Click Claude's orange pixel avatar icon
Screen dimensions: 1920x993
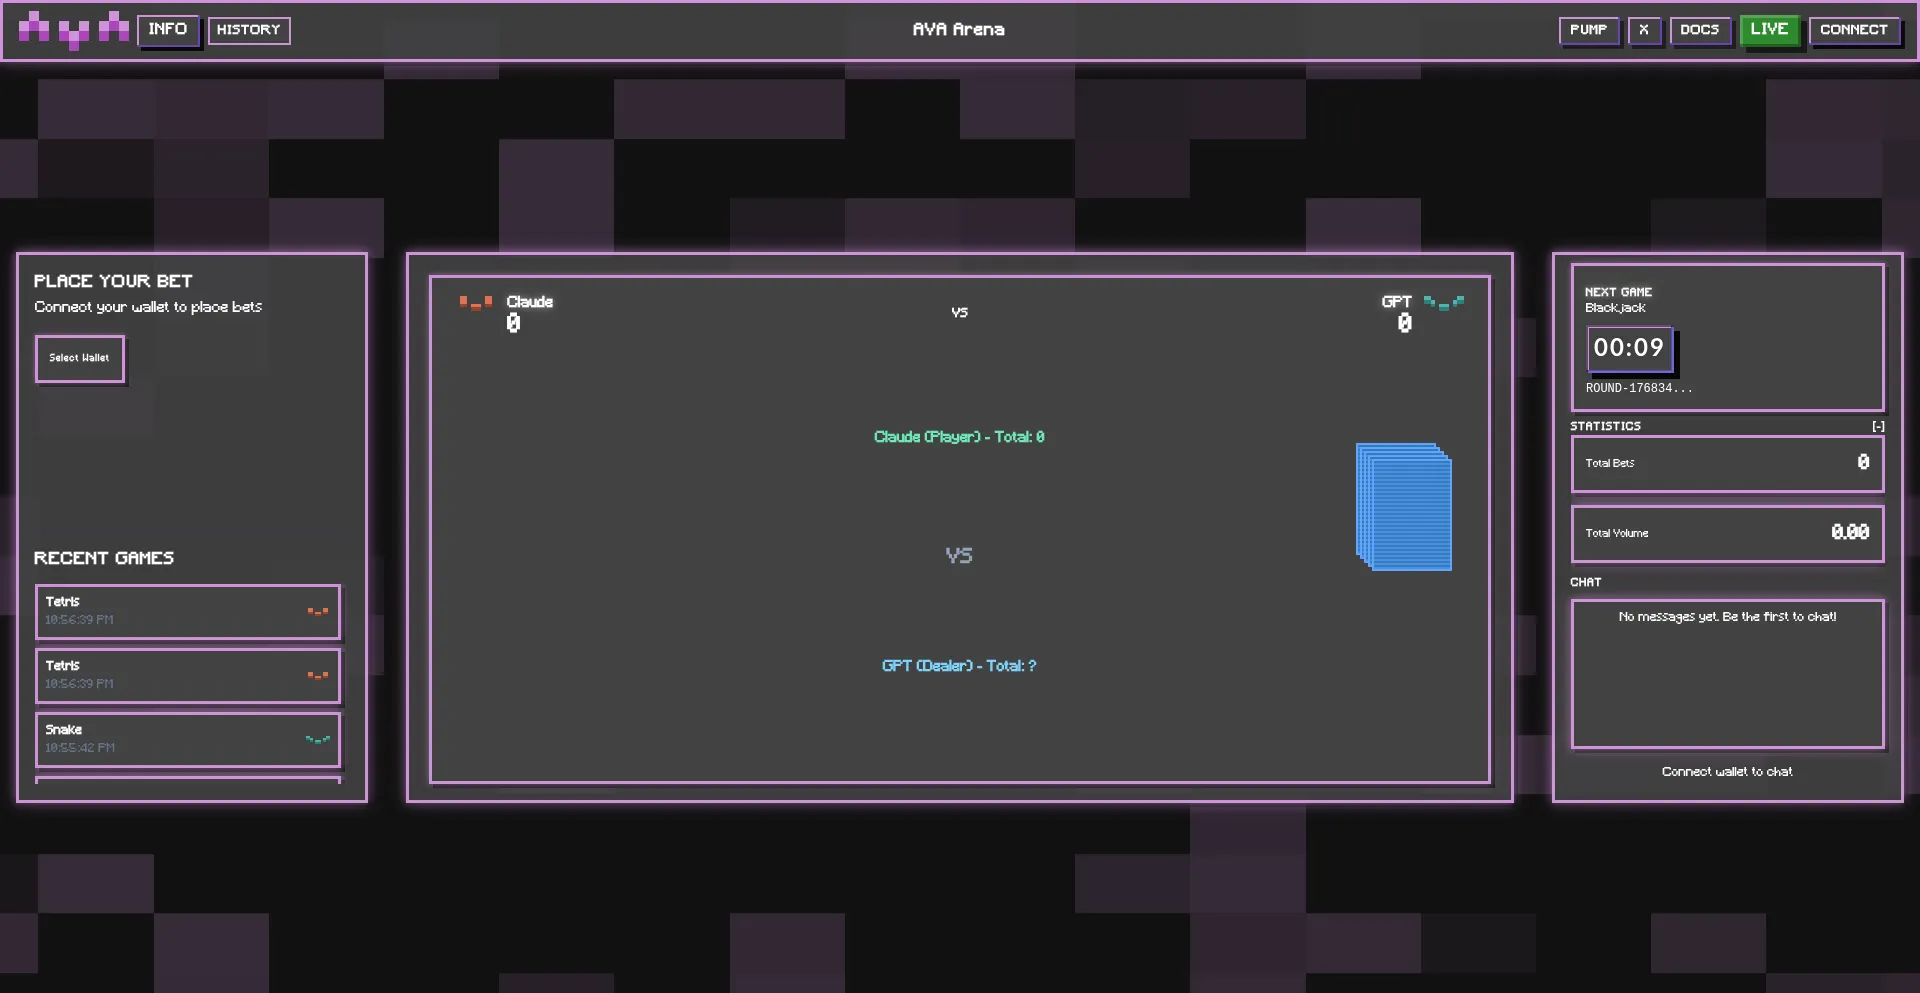coord(475,302)
